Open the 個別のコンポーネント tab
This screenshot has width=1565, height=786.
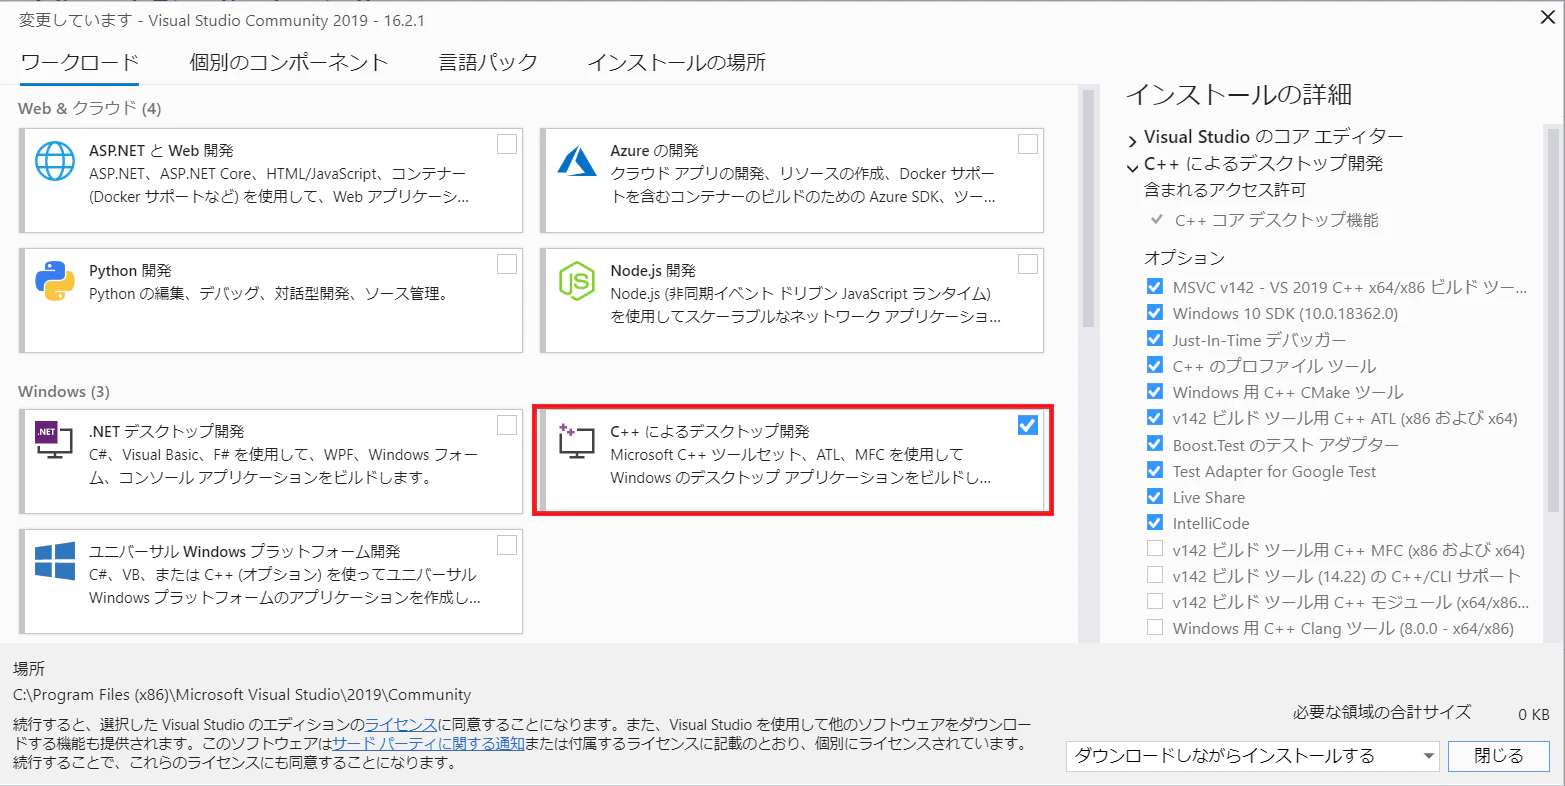pyautogui.click(x=289, y=62)
